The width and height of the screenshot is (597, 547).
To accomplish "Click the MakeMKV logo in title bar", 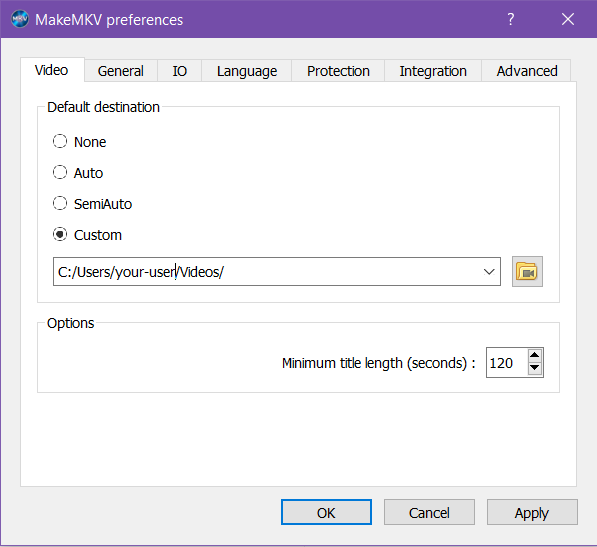I will [x=19, y=19].
